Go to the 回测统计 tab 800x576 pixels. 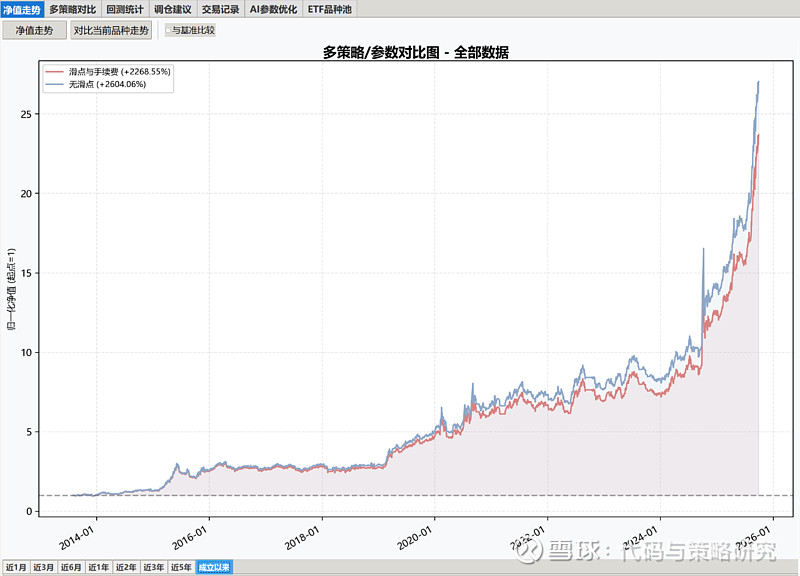pos(125,8)
